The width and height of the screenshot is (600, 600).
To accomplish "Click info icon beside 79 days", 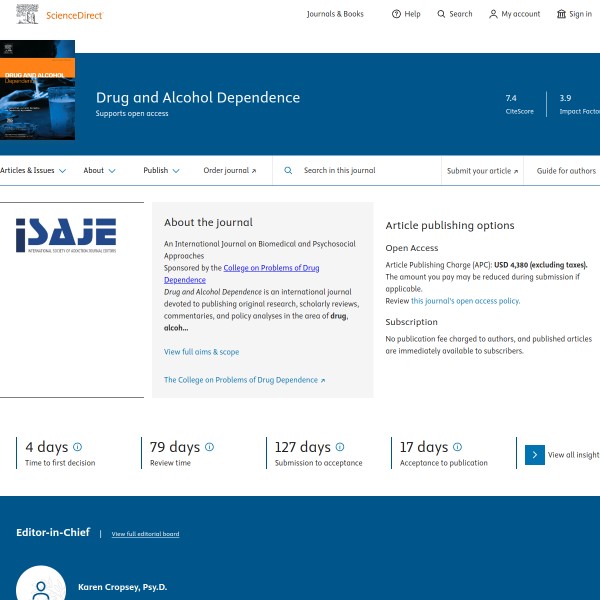I will [x=209, y=447].
